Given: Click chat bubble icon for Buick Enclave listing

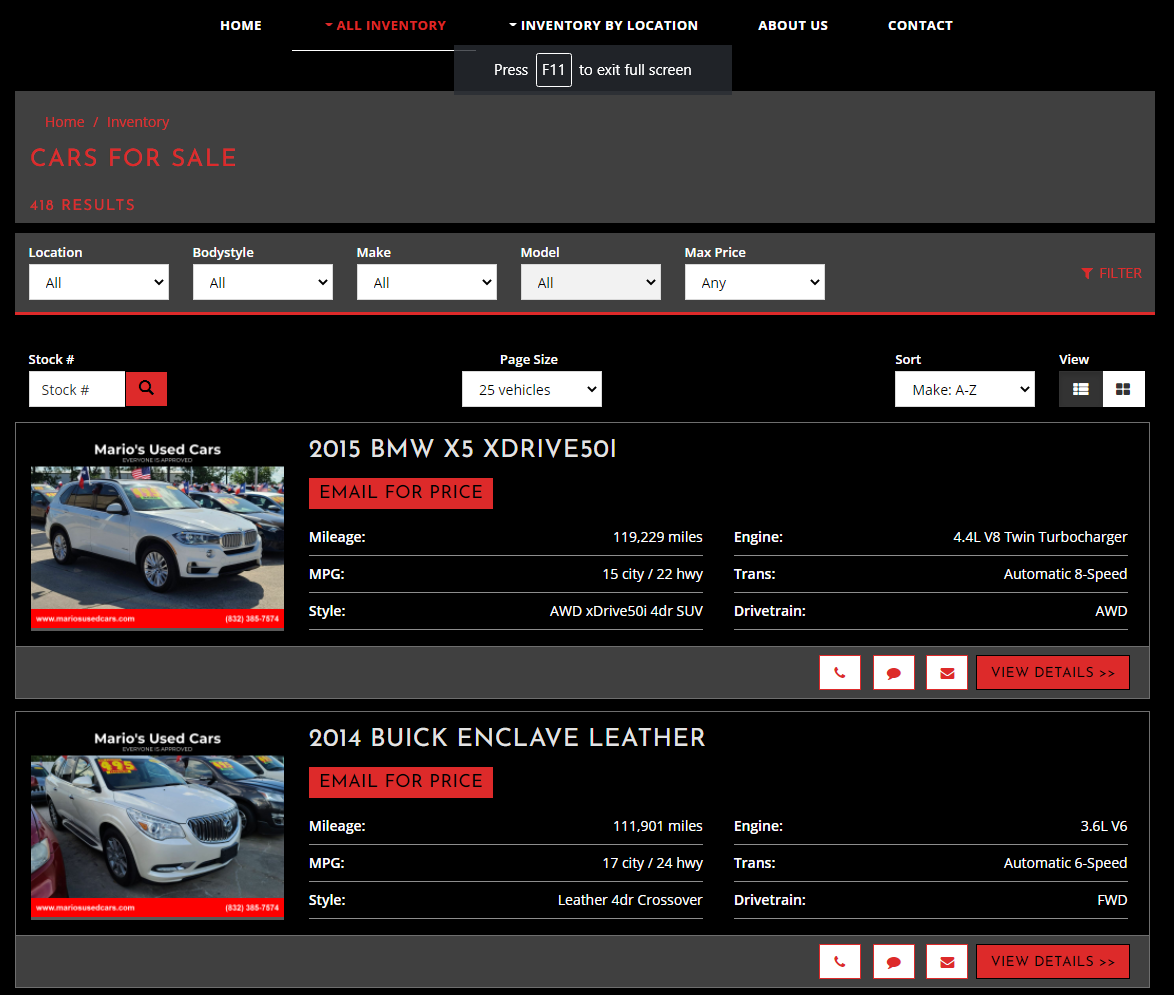Looking at the screenshot, I should pyautogui.click(x=894, y=961).
